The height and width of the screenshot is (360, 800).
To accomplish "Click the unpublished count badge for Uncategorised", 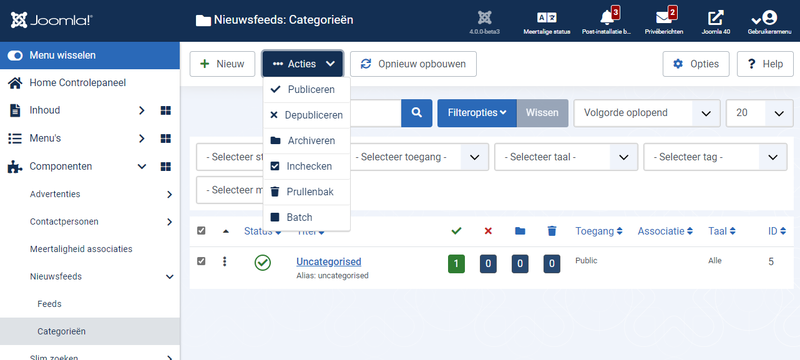I will pyautogui.click(x=488, y=264).
